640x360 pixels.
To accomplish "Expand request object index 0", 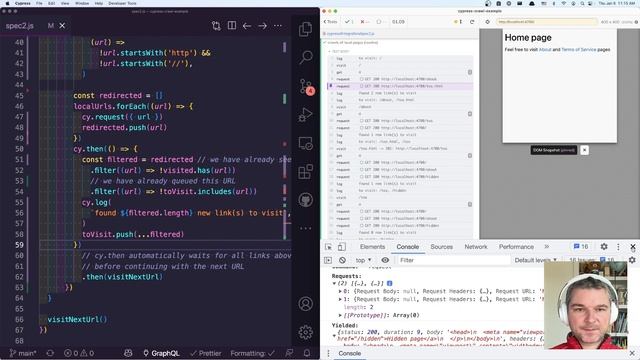I will click(x=340, y=291).
